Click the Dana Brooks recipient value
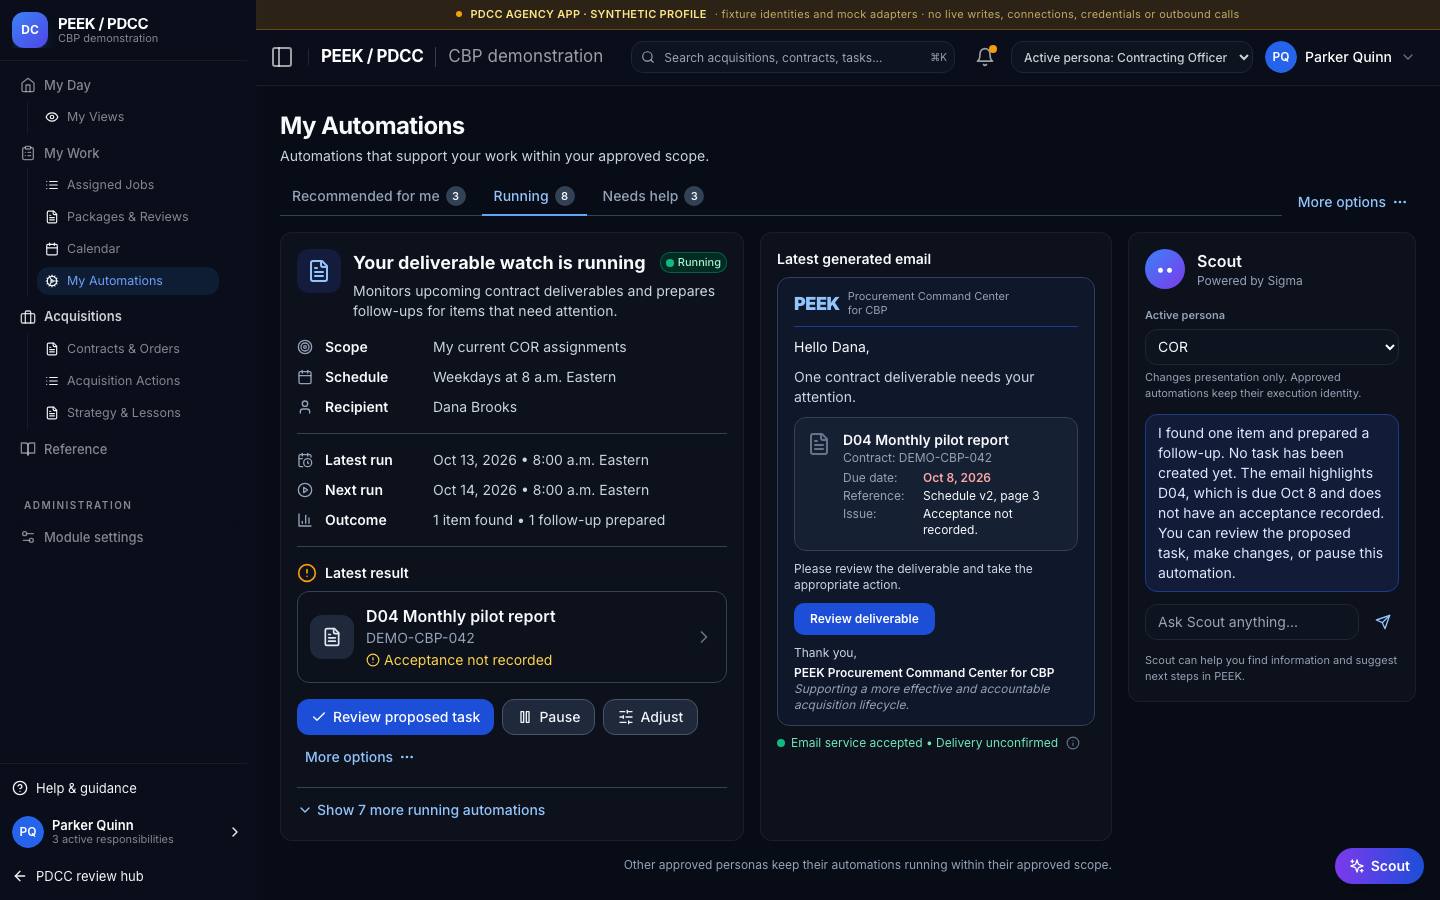Viewport: 1440px width, 900px height. click(x=475, y=407)
